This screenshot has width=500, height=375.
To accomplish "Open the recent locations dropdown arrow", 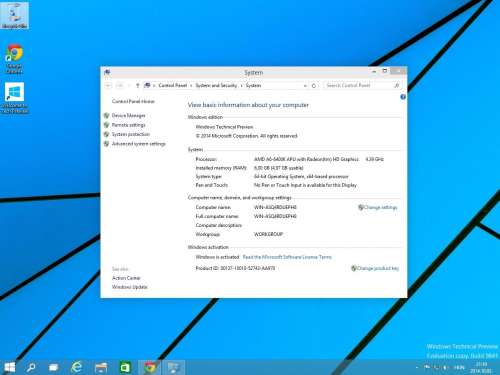I will click(129, 86).
